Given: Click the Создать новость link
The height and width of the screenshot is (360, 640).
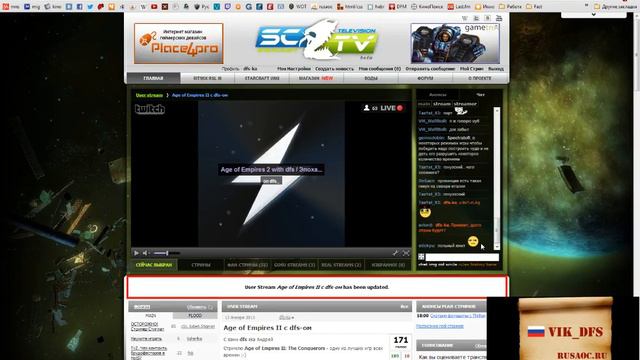Looking at the screenshot, I should (x=334, y=69).
